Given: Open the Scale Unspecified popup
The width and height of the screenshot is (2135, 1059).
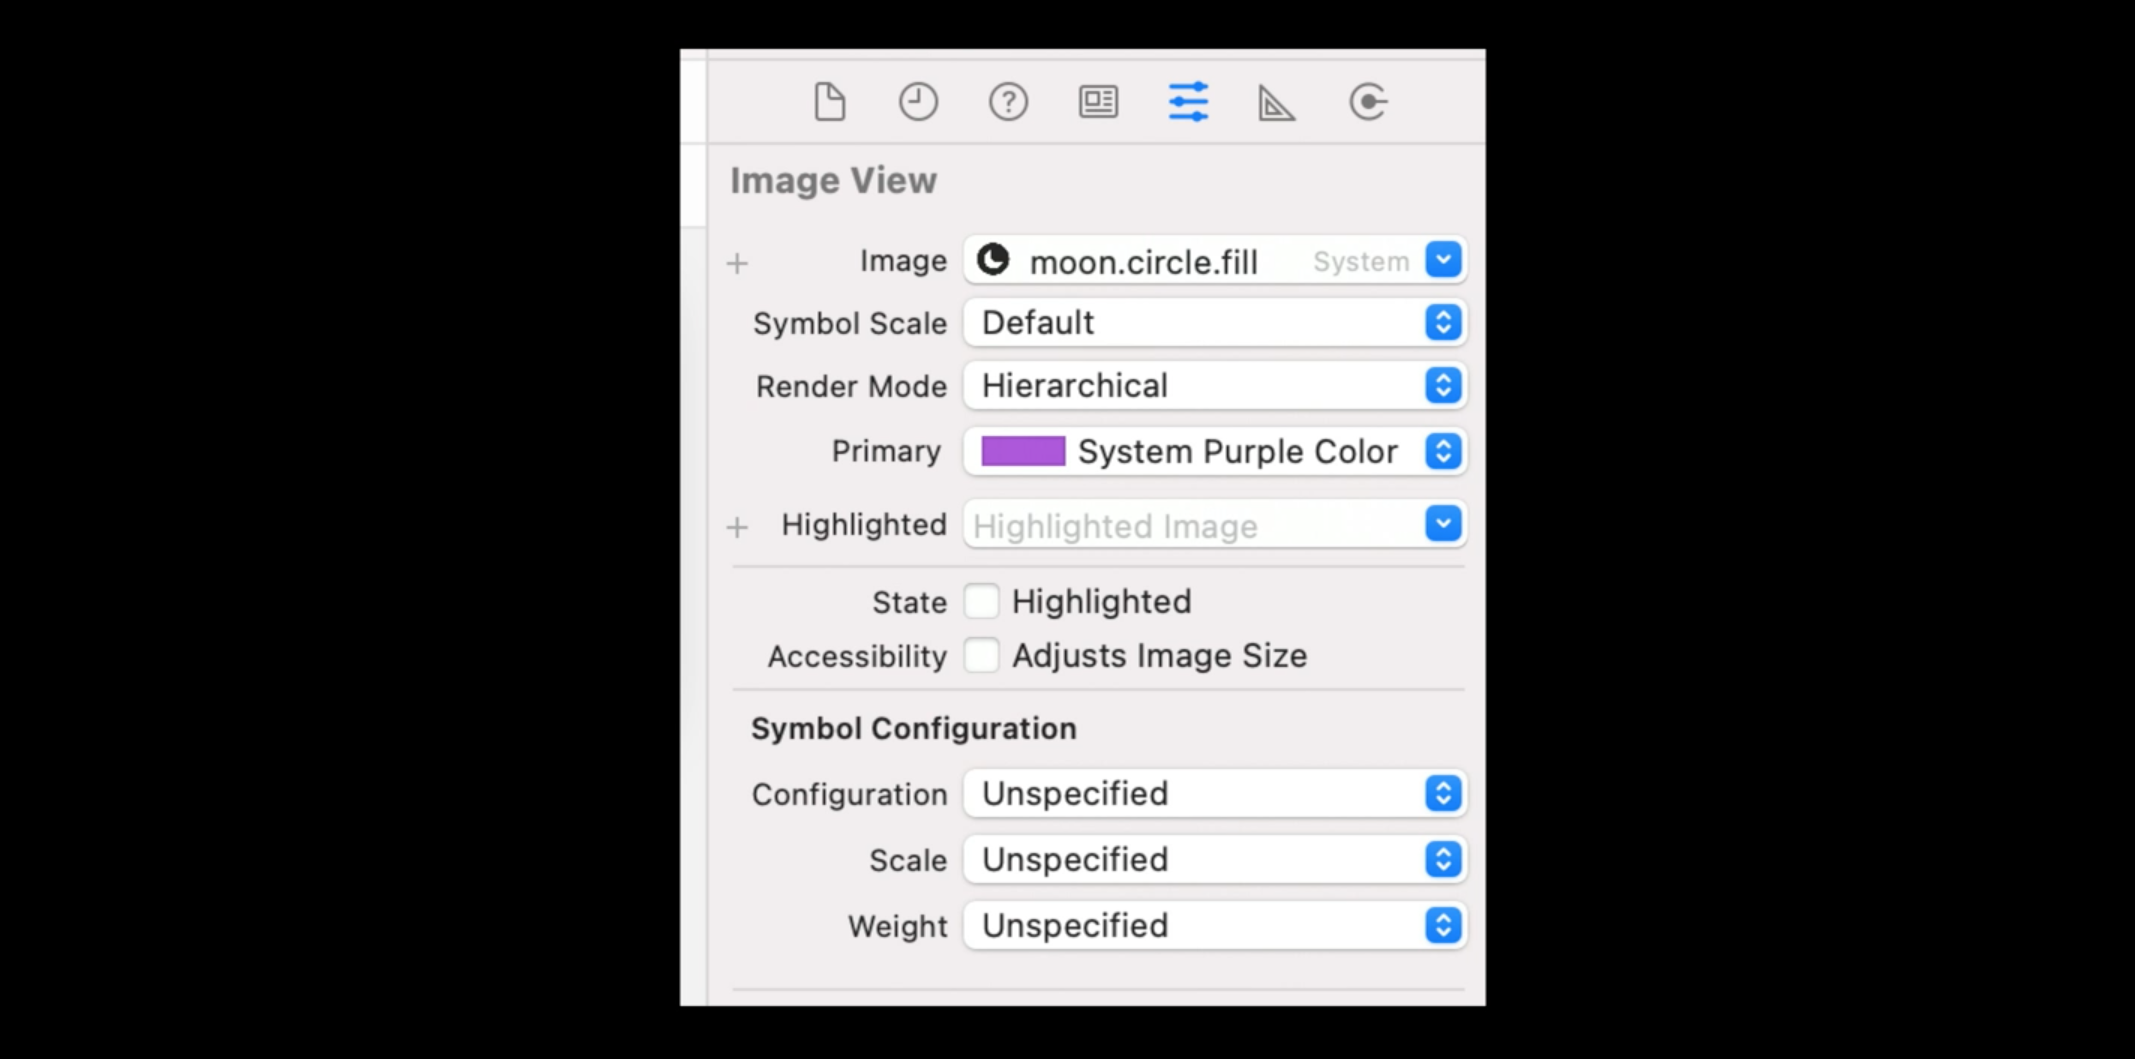Looking at the screenshot, I should [1215, 859].
